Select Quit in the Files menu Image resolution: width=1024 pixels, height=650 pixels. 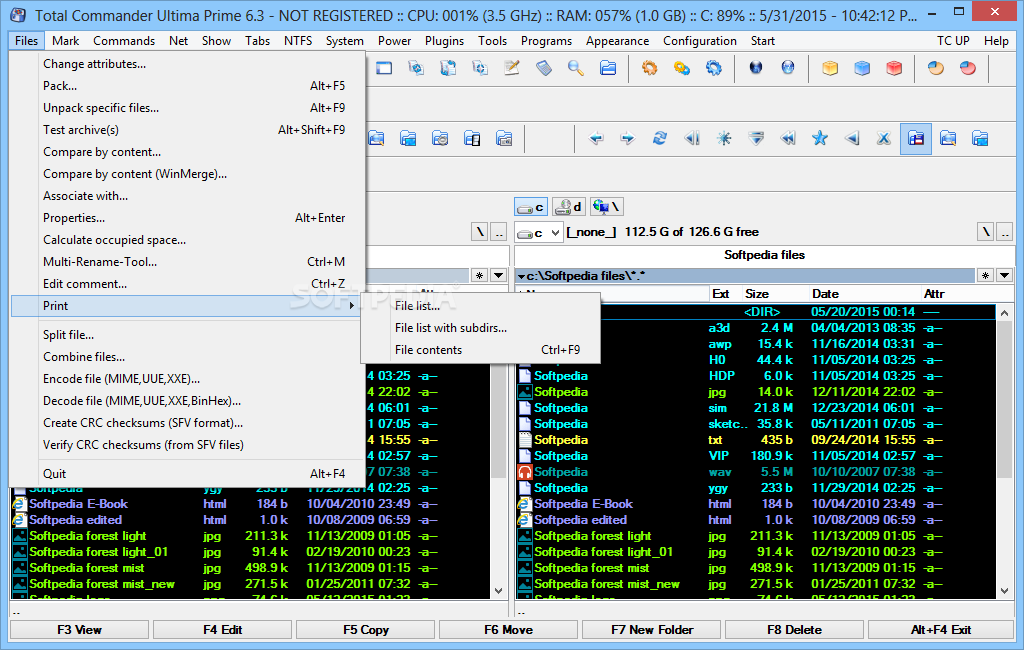(187, 474)
